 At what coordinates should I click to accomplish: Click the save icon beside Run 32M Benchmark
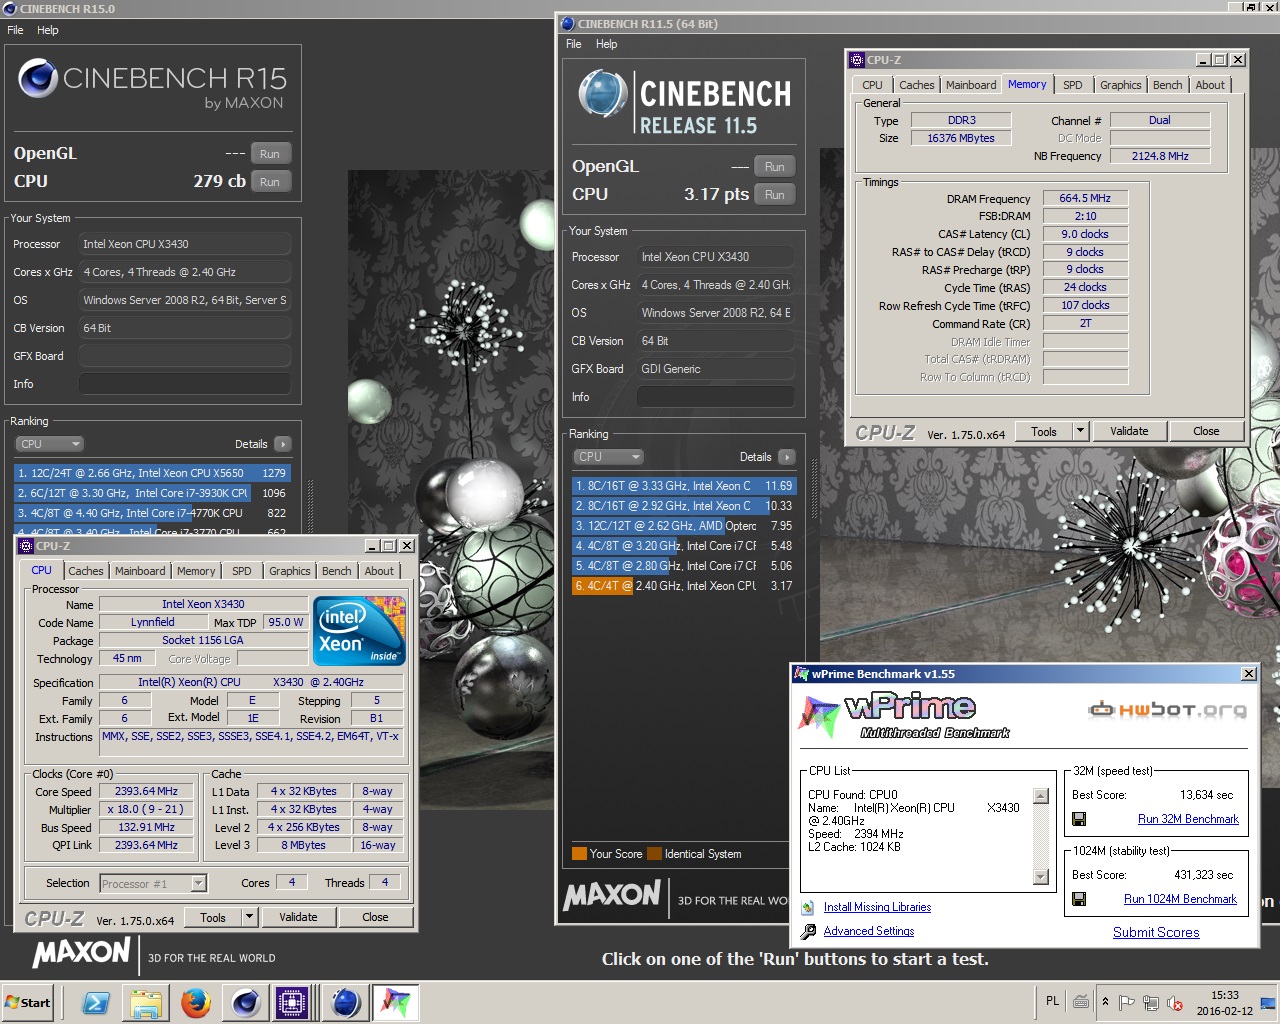(x=1079, y=819)
